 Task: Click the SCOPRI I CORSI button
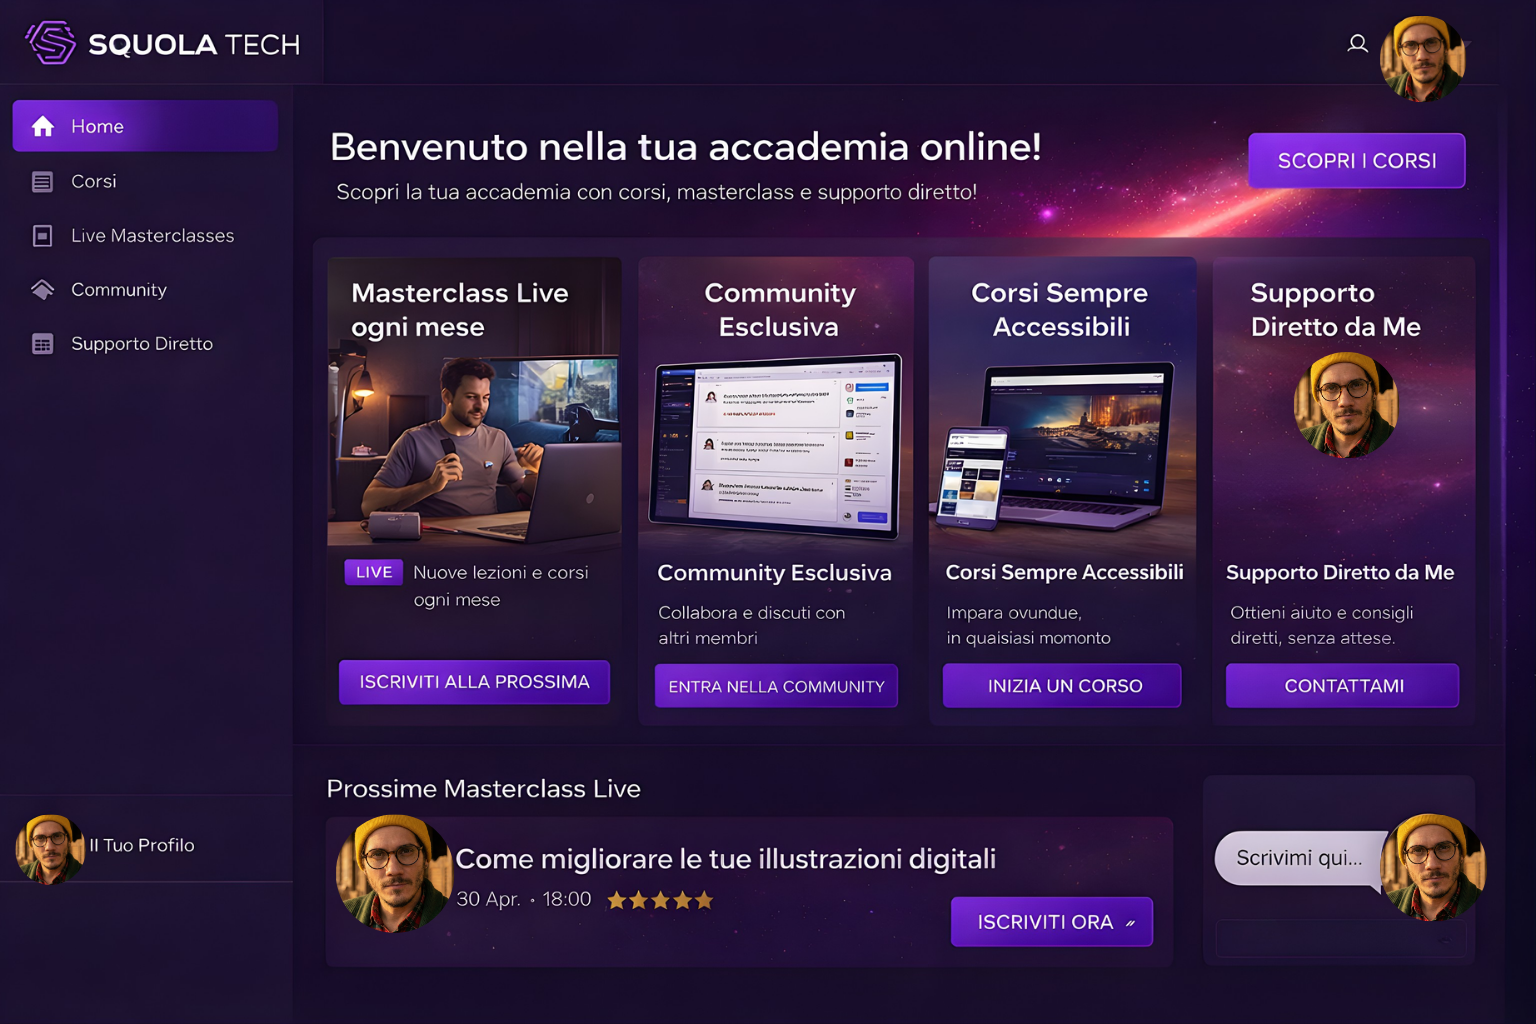1357,161
